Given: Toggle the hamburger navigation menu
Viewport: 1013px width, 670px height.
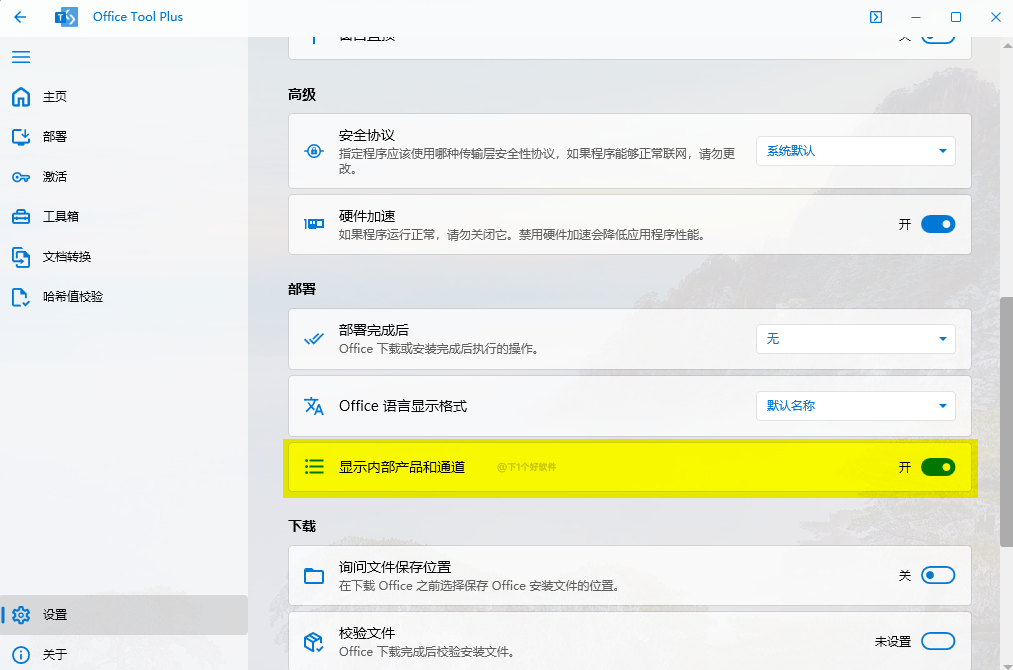Looking at the screenshot, I should click(21, 57).
